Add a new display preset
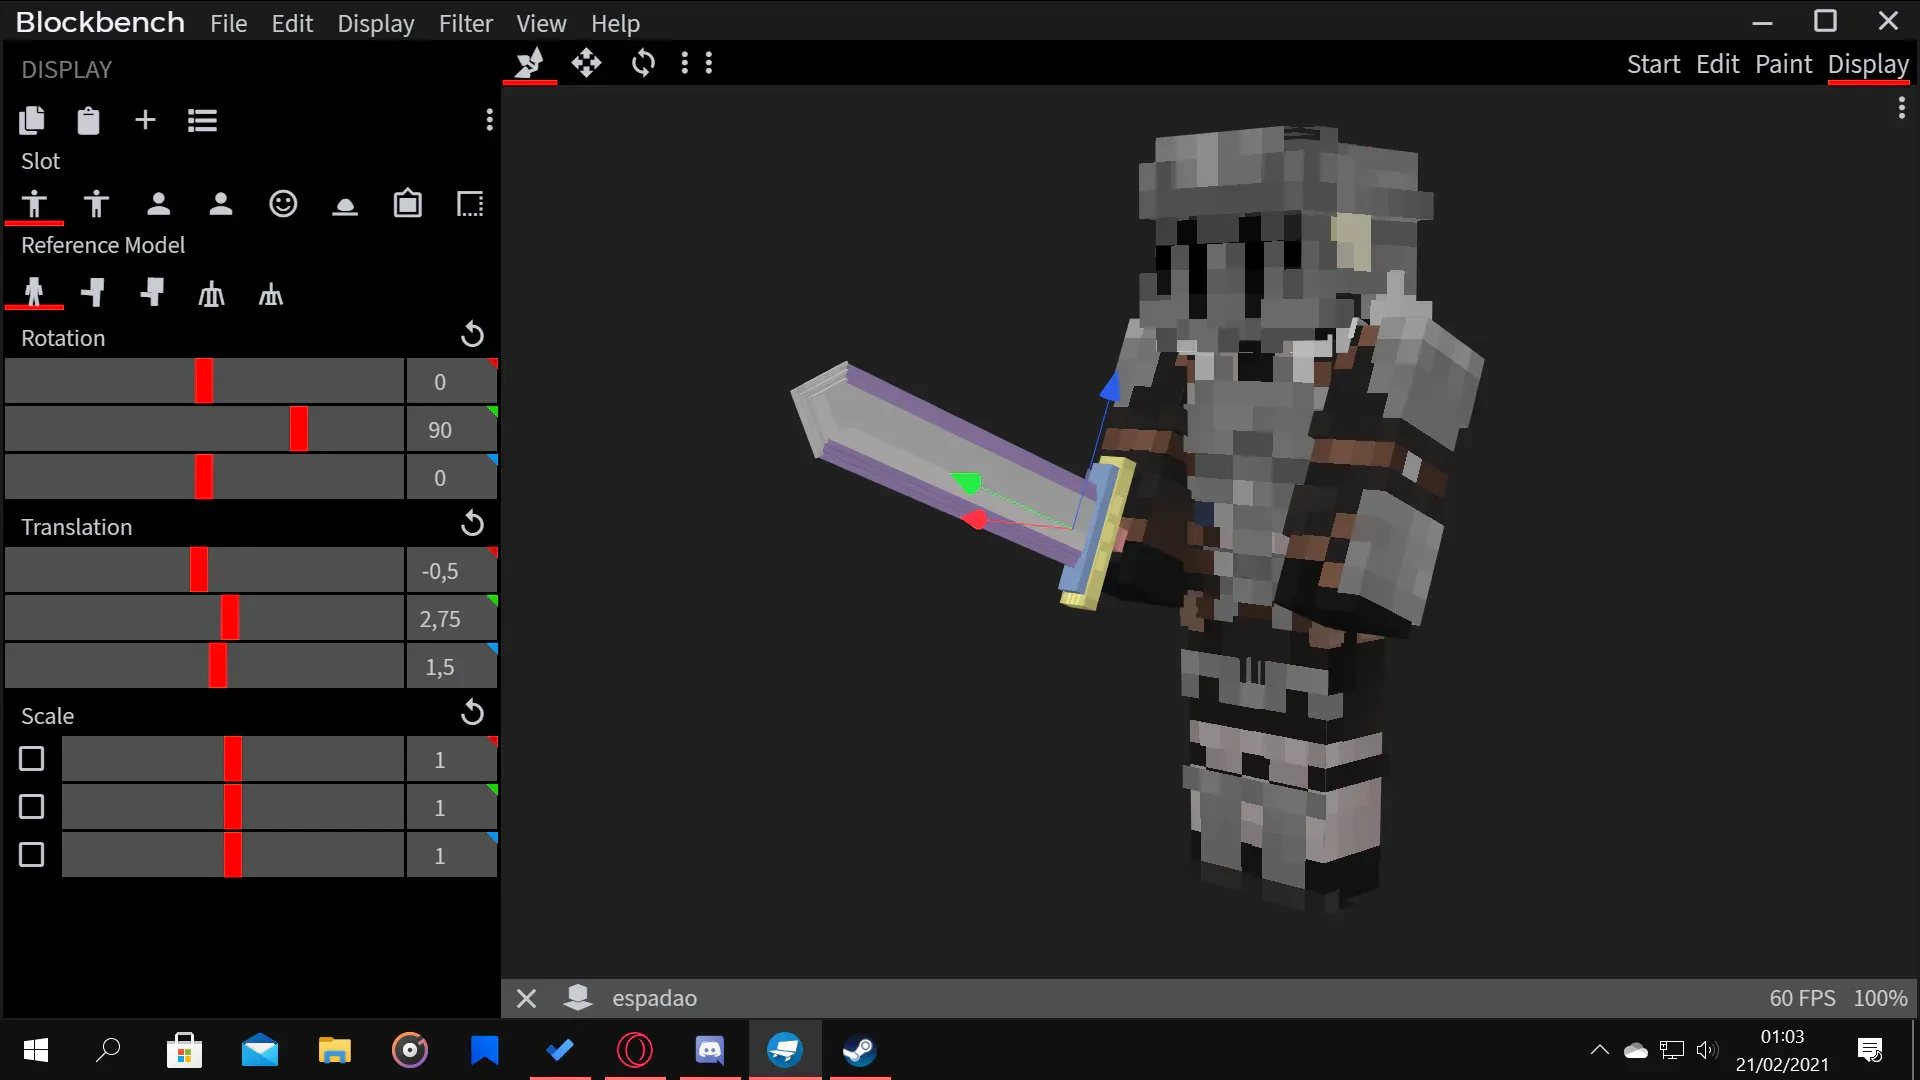The height and width of the screenshot is (1080, 1920). coord(145,120)
